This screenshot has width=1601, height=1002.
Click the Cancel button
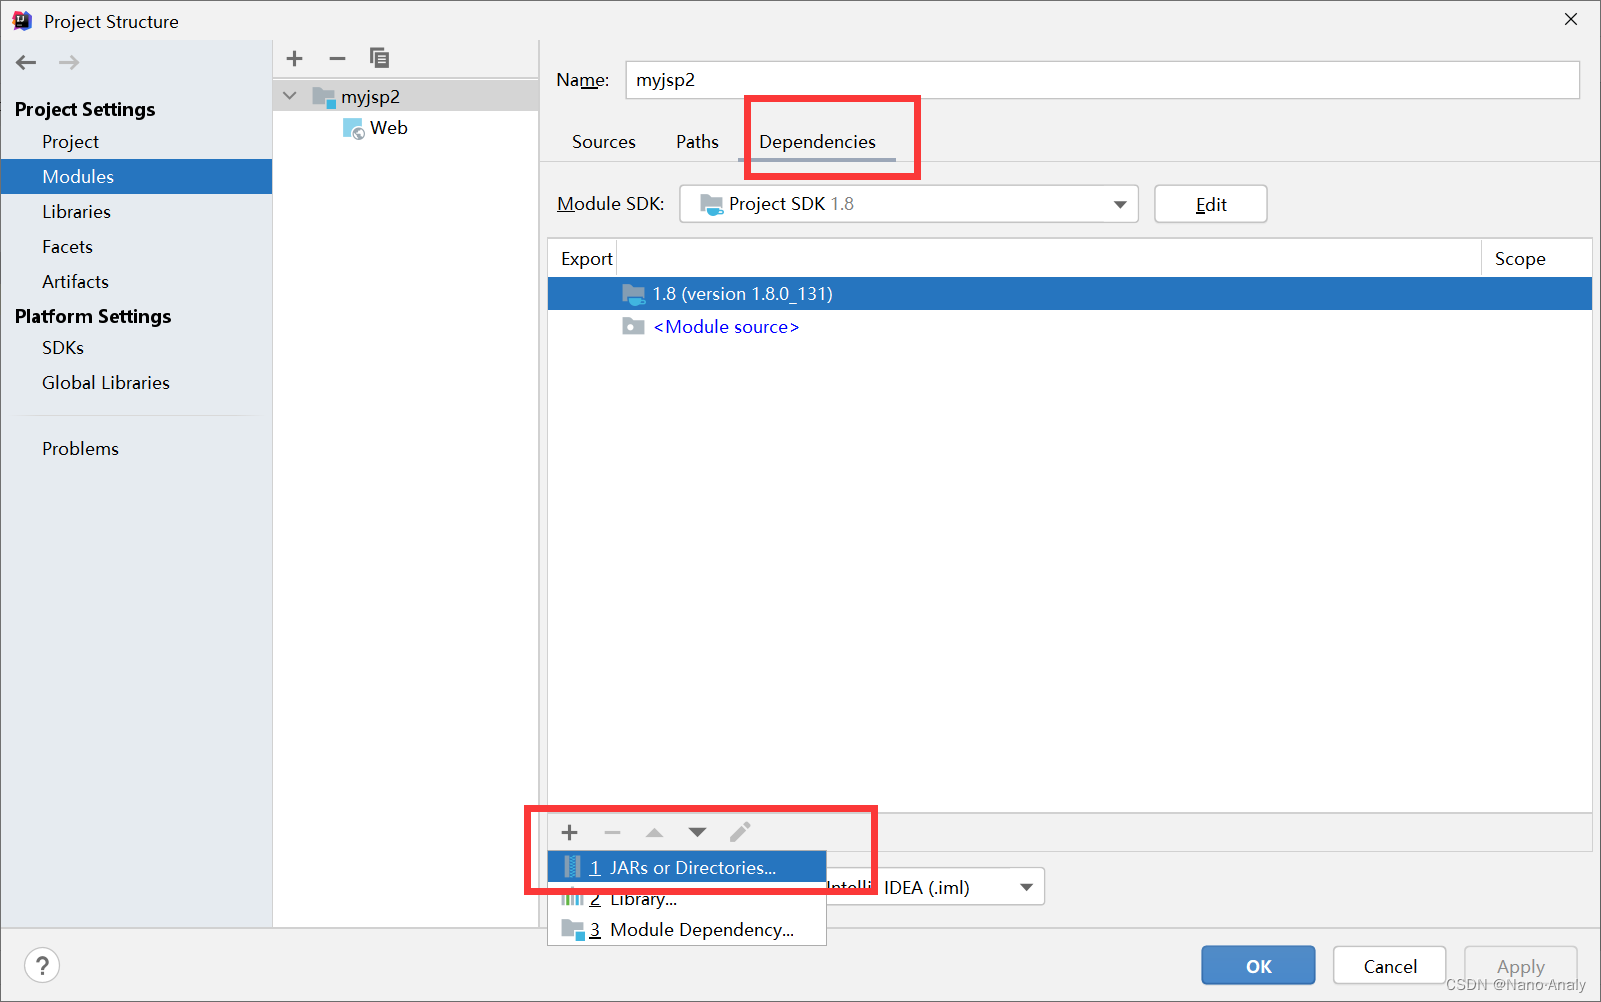(1389, 966)
